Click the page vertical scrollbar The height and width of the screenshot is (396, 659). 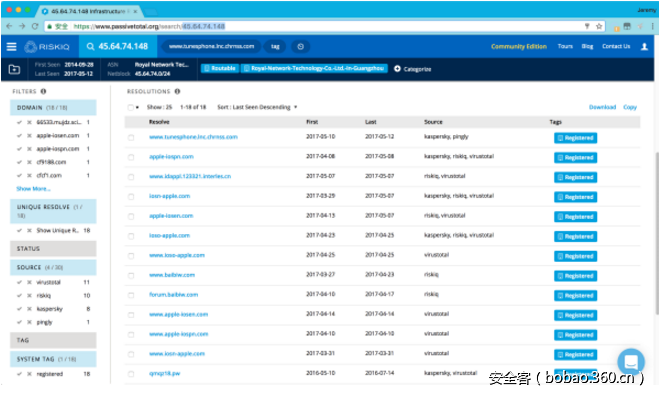pyautogui.click(x=656, y=232)
